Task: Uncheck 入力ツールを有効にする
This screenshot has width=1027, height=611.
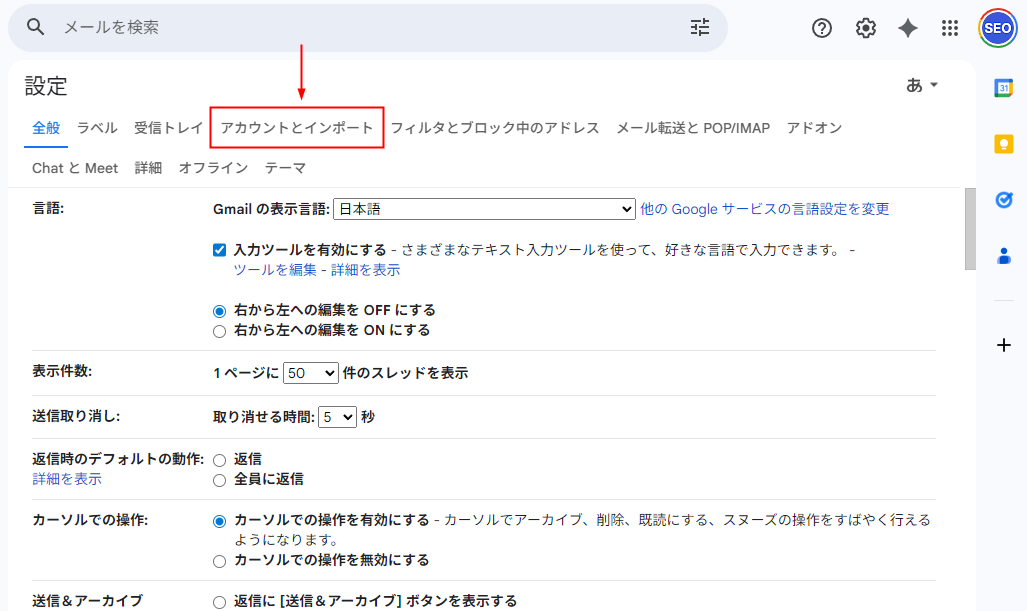Action: click(221, 250)
